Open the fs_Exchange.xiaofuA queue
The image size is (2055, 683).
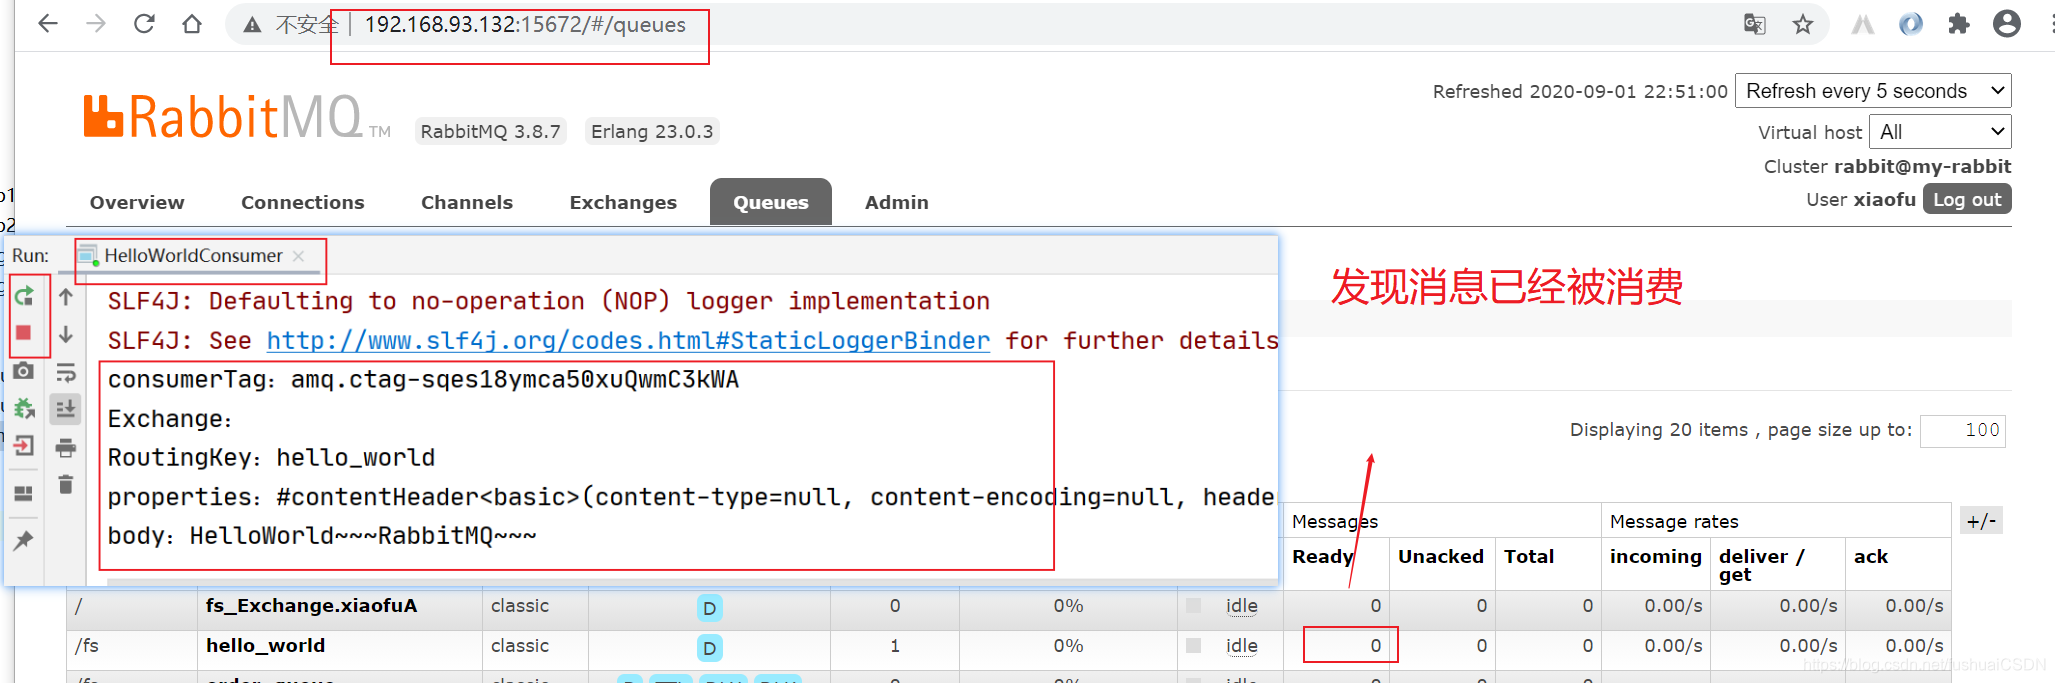click(x=311, y=606)
